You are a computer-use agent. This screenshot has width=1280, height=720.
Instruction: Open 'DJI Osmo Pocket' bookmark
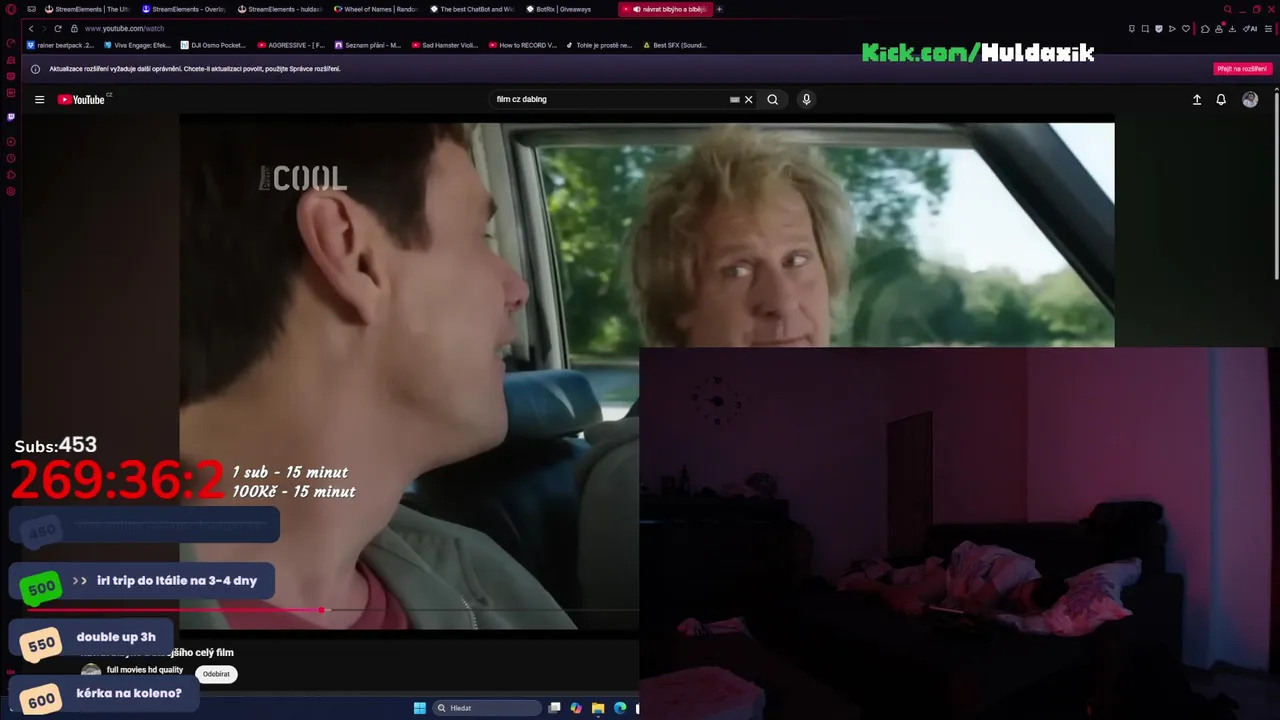[213, 45]
